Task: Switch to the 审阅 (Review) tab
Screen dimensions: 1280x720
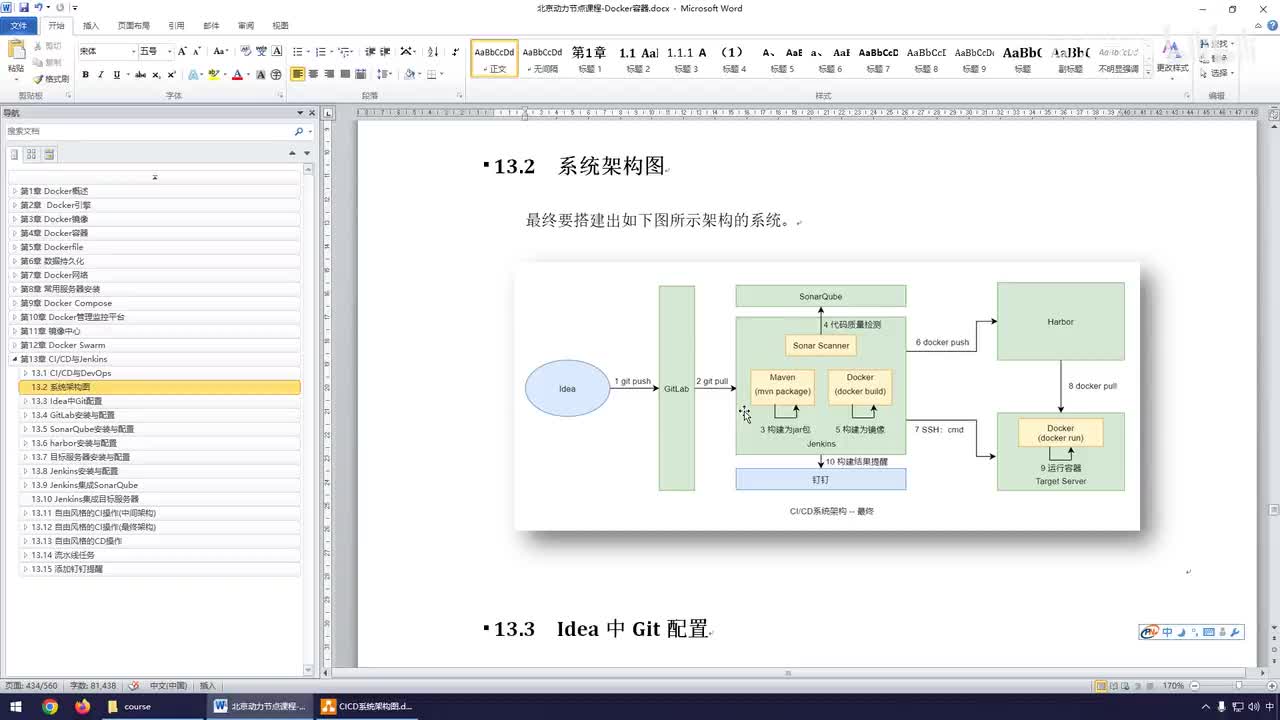Action: tap(245, 26)
